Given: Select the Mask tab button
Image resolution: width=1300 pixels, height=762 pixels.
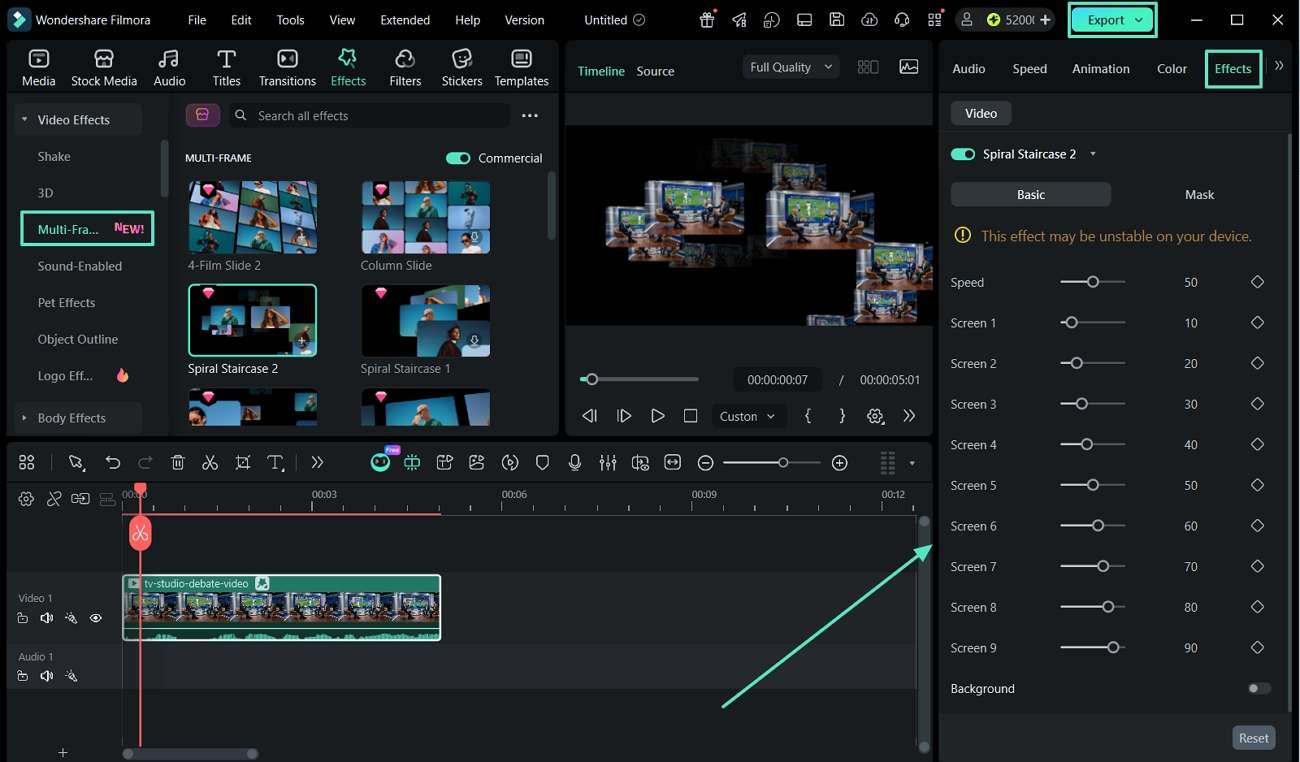Looking at the screenshot, I should 1199,194.
